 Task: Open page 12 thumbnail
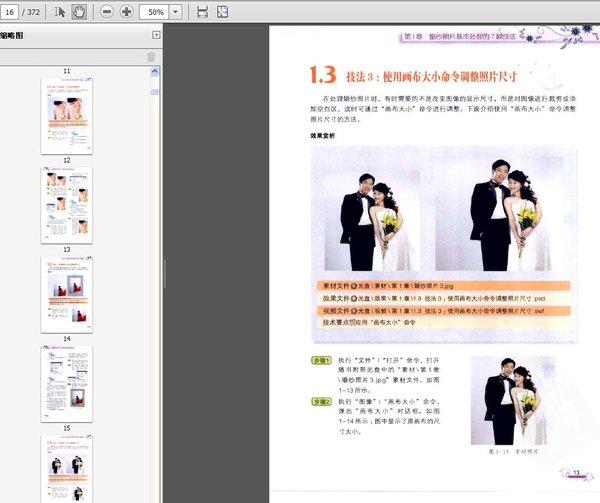pos(67,205)
